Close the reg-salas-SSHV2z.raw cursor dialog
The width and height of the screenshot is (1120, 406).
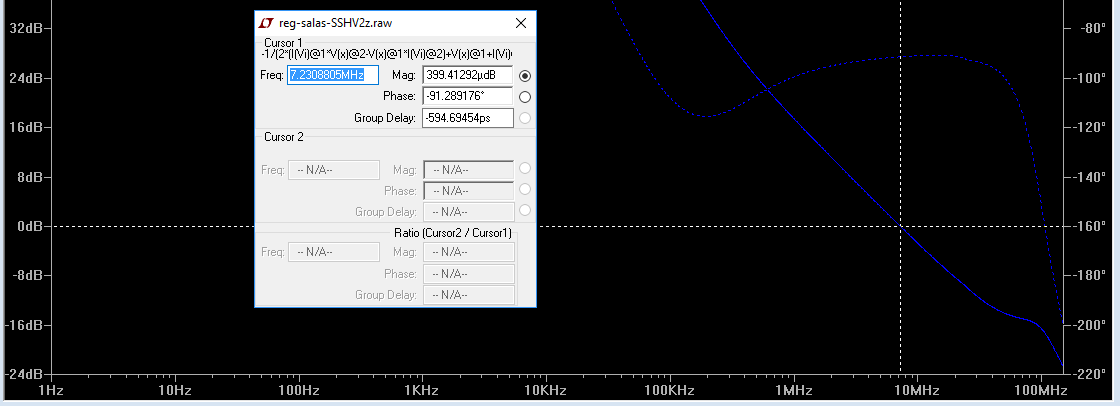click(521, 23)
